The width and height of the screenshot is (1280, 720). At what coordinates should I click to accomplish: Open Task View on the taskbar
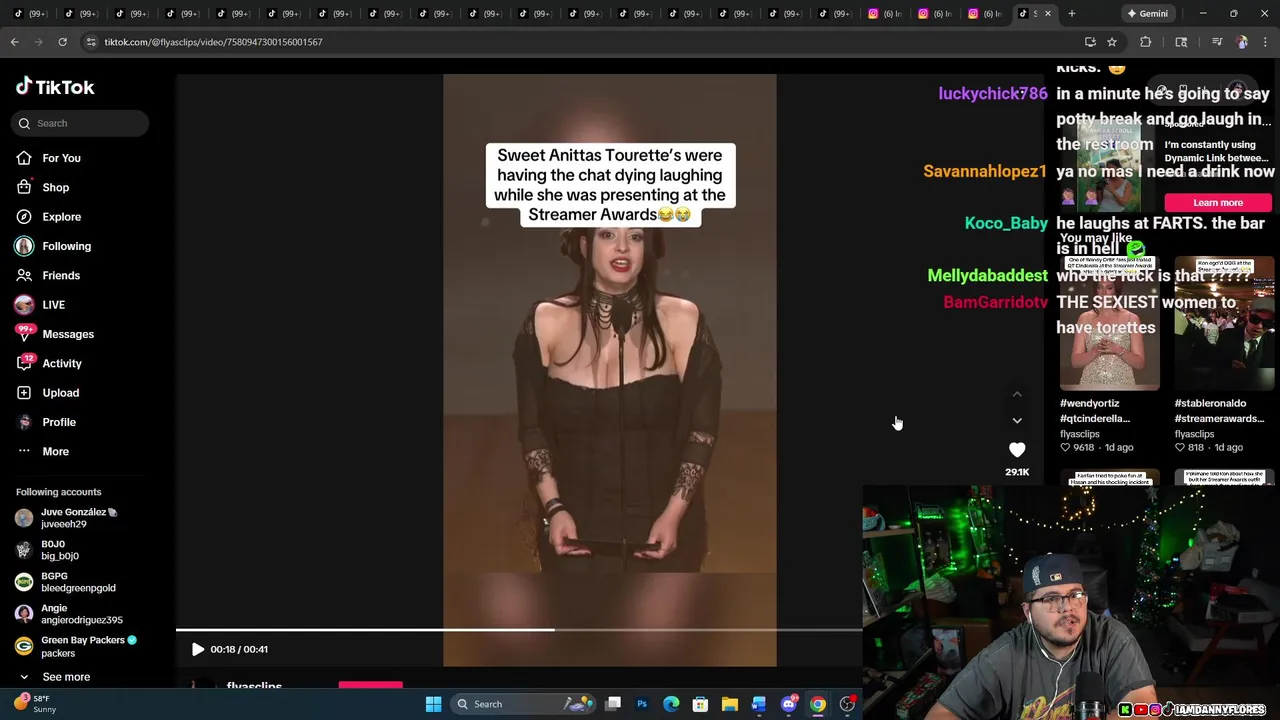coord(613,704)
